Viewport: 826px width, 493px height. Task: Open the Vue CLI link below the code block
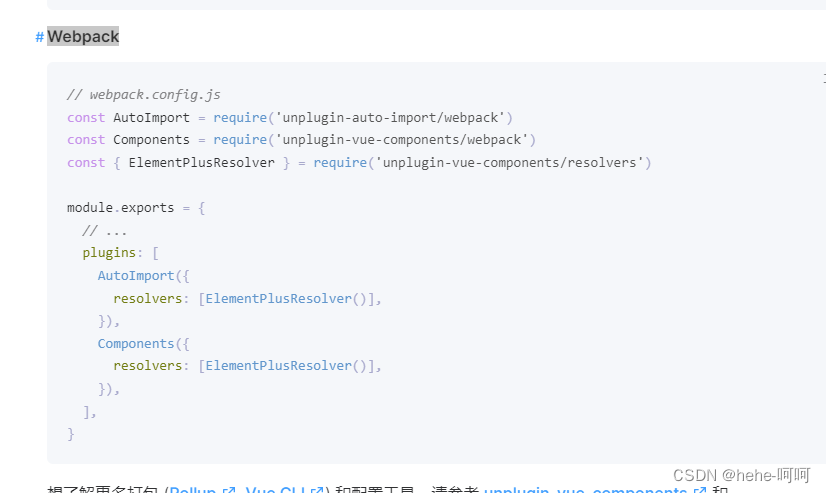click(x=285, y=489)
